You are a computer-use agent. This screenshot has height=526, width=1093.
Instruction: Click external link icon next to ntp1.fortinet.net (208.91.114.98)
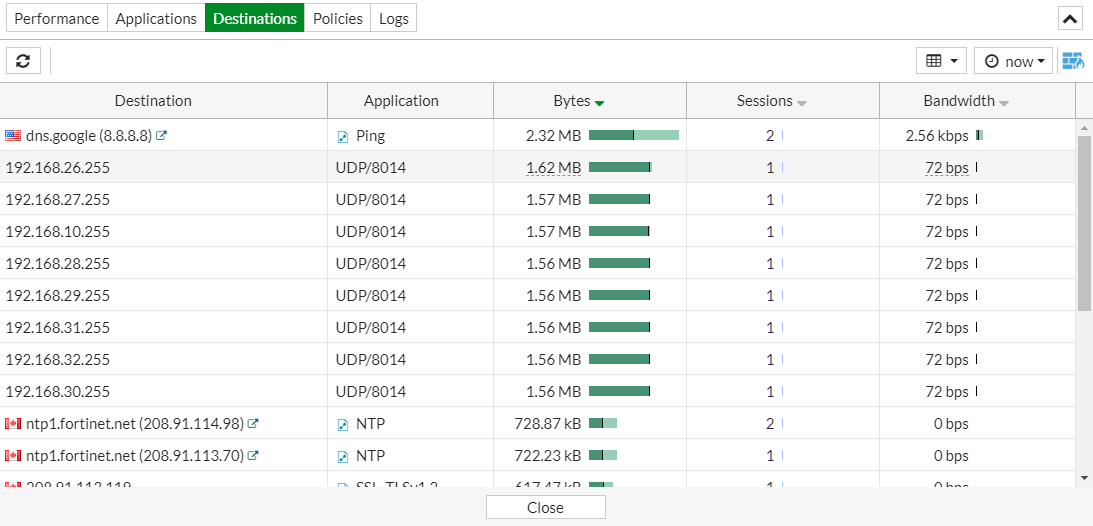pyautogui.click(x=253, y=423)
